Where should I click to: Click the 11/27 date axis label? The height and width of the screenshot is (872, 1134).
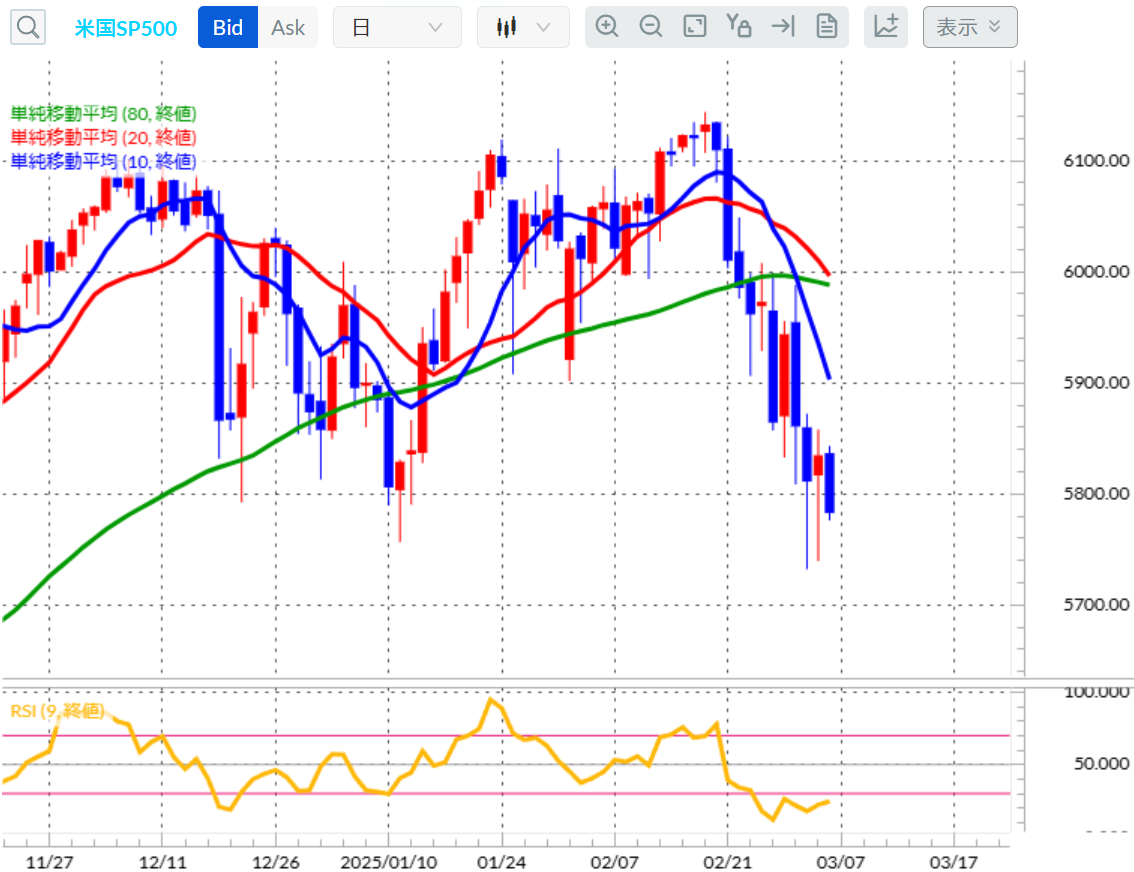click(49, 862)
